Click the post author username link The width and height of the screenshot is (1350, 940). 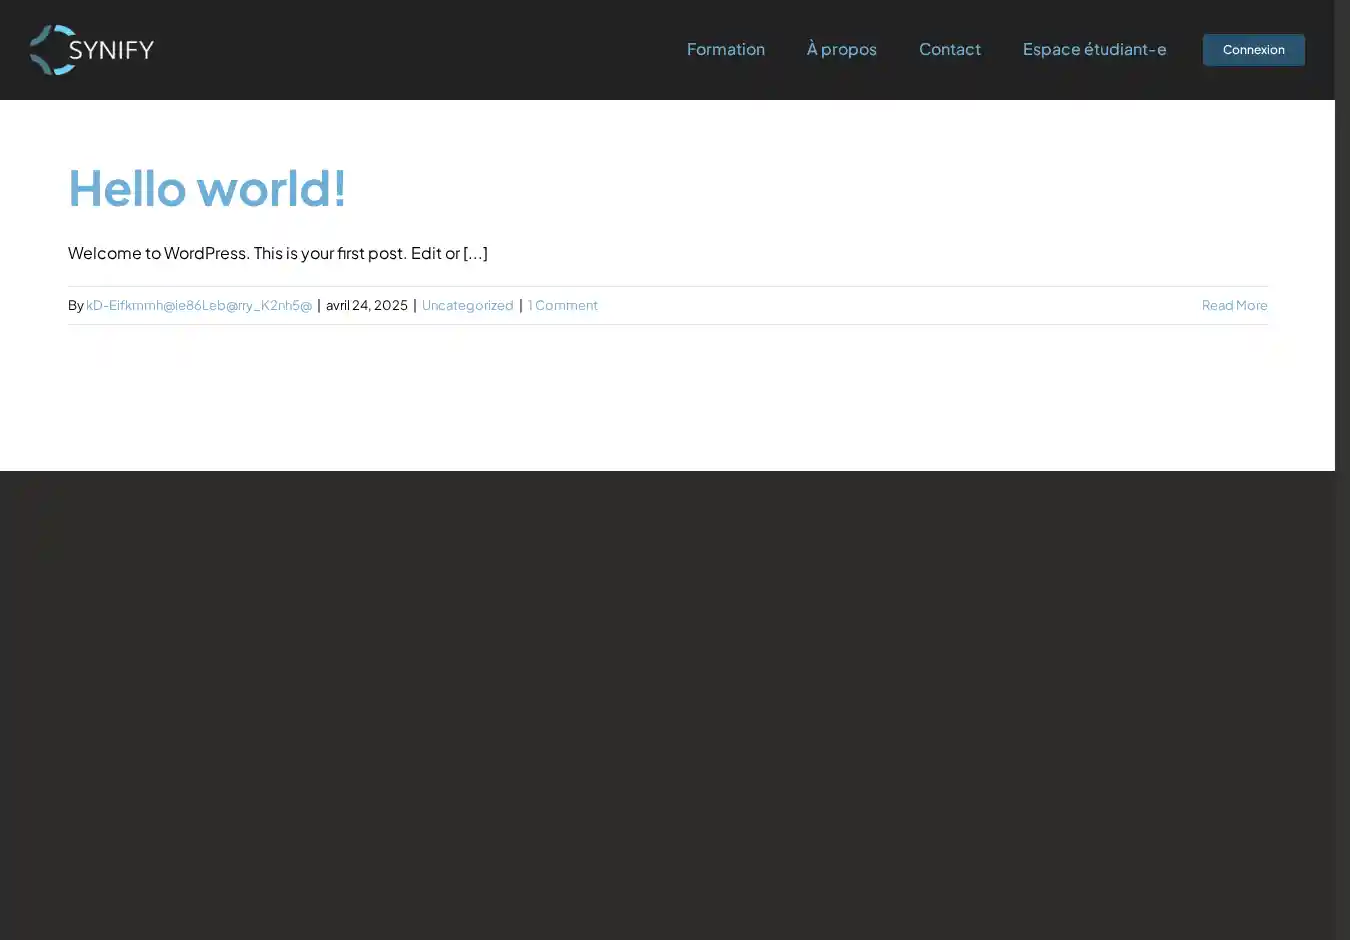click(199, 305)
